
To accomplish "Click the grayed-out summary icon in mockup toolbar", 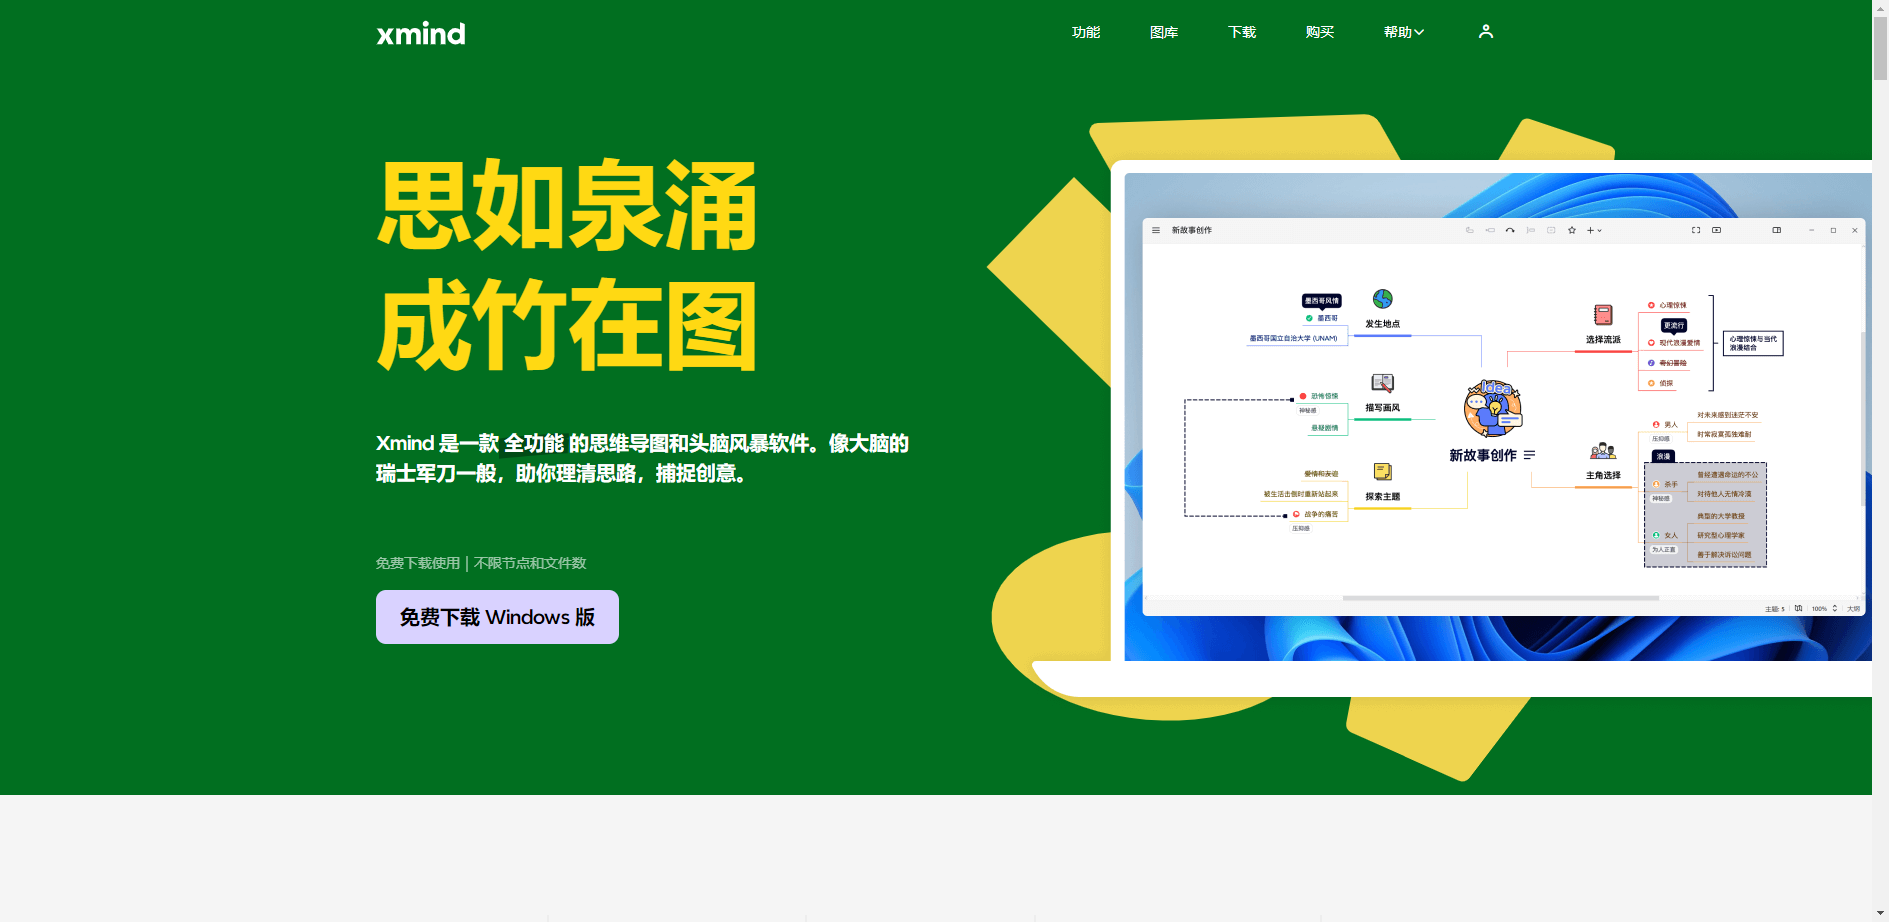I will click(1531, 230).
